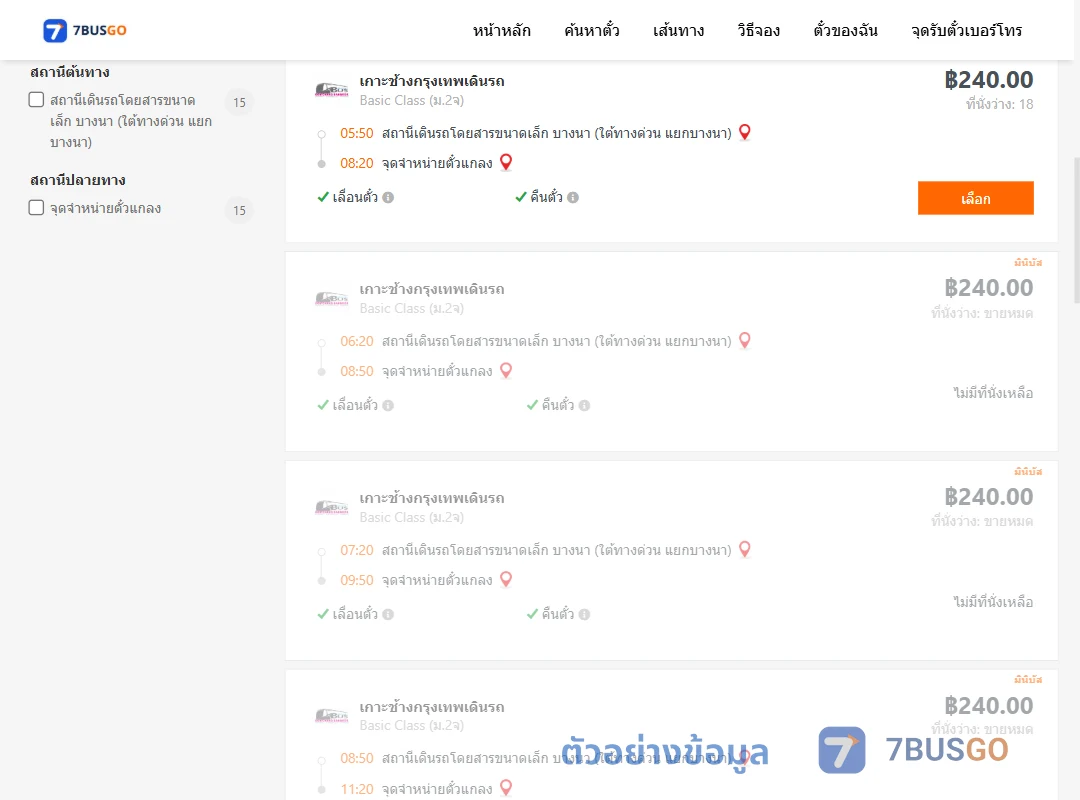
Task: Open the ตั๋วของฉัน menu item
Action: pyautogui.click(x=845, y=30)
